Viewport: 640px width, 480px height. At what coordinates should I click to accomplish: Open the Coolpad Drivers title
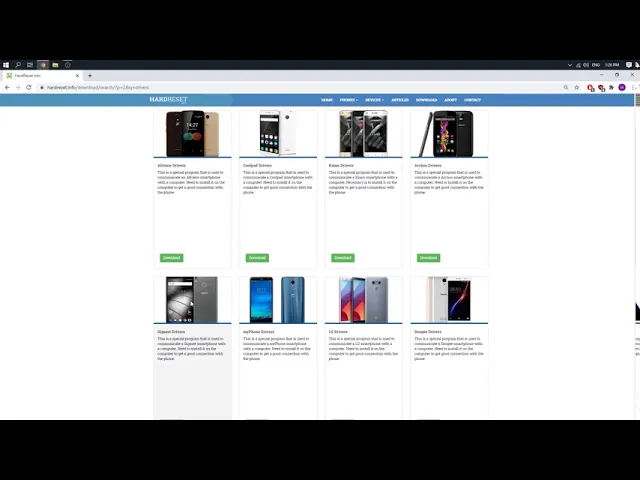[x=257, y=166]
